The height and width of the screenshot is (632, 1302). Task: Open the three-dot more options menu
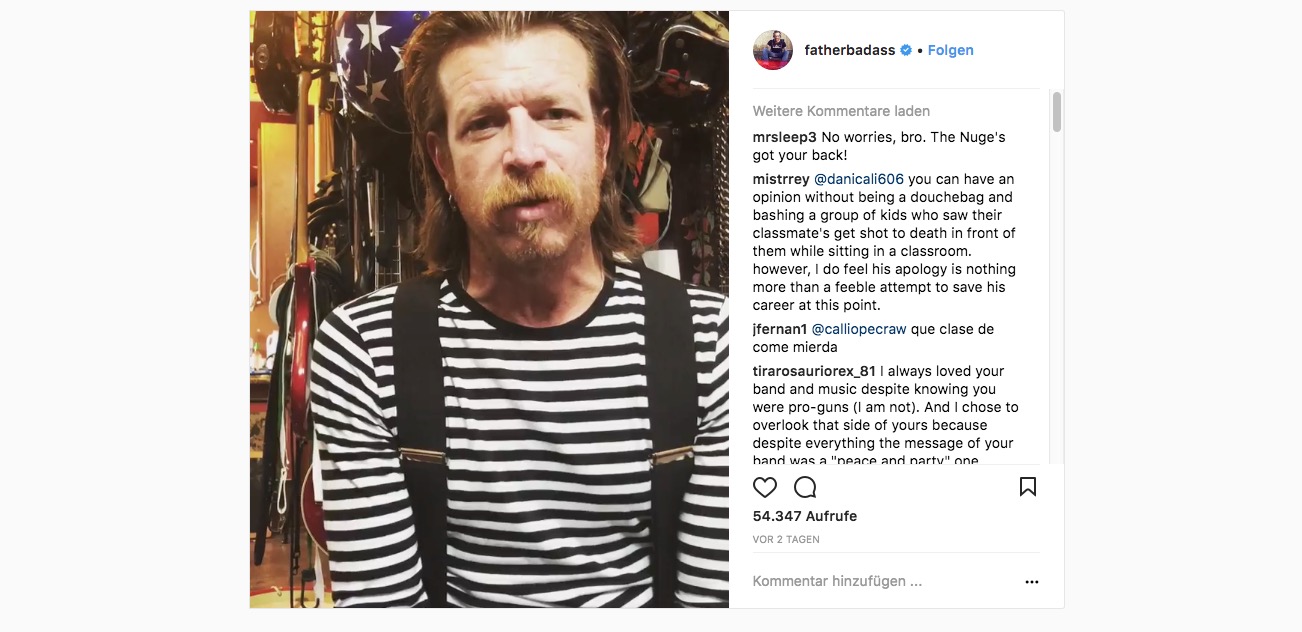coord(1032,582)
